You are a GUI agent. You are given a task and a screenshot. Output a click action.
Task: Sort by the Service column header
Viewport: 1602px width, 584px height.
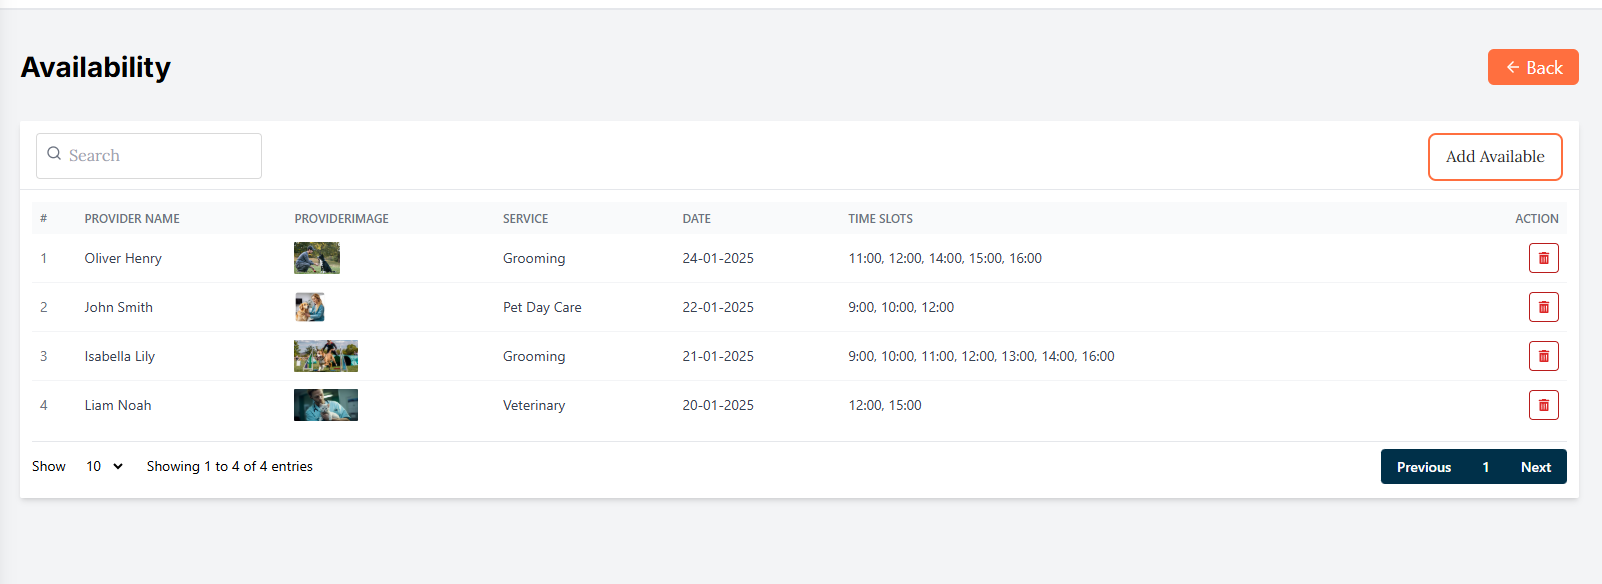tap(525, 218)
